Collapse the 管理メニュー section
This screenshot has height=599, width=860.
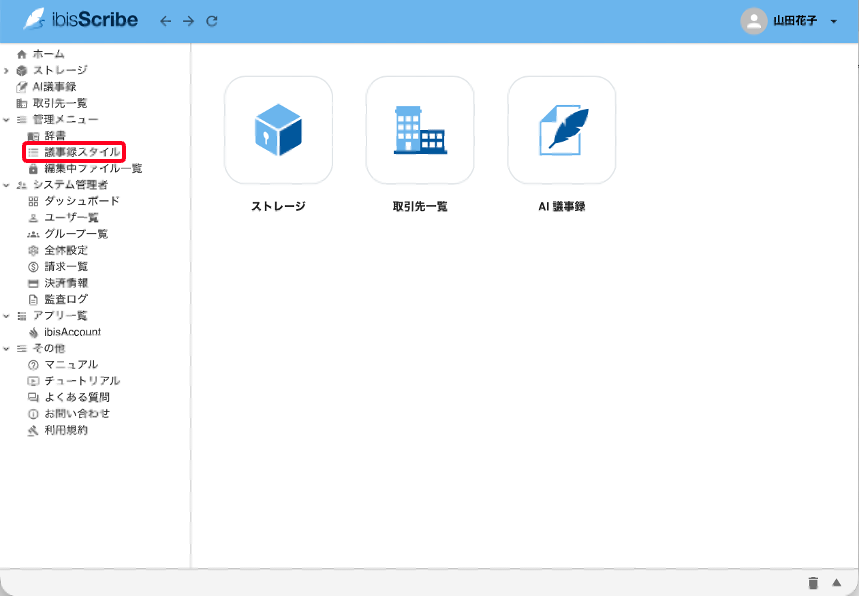click(x=7, y=119)
